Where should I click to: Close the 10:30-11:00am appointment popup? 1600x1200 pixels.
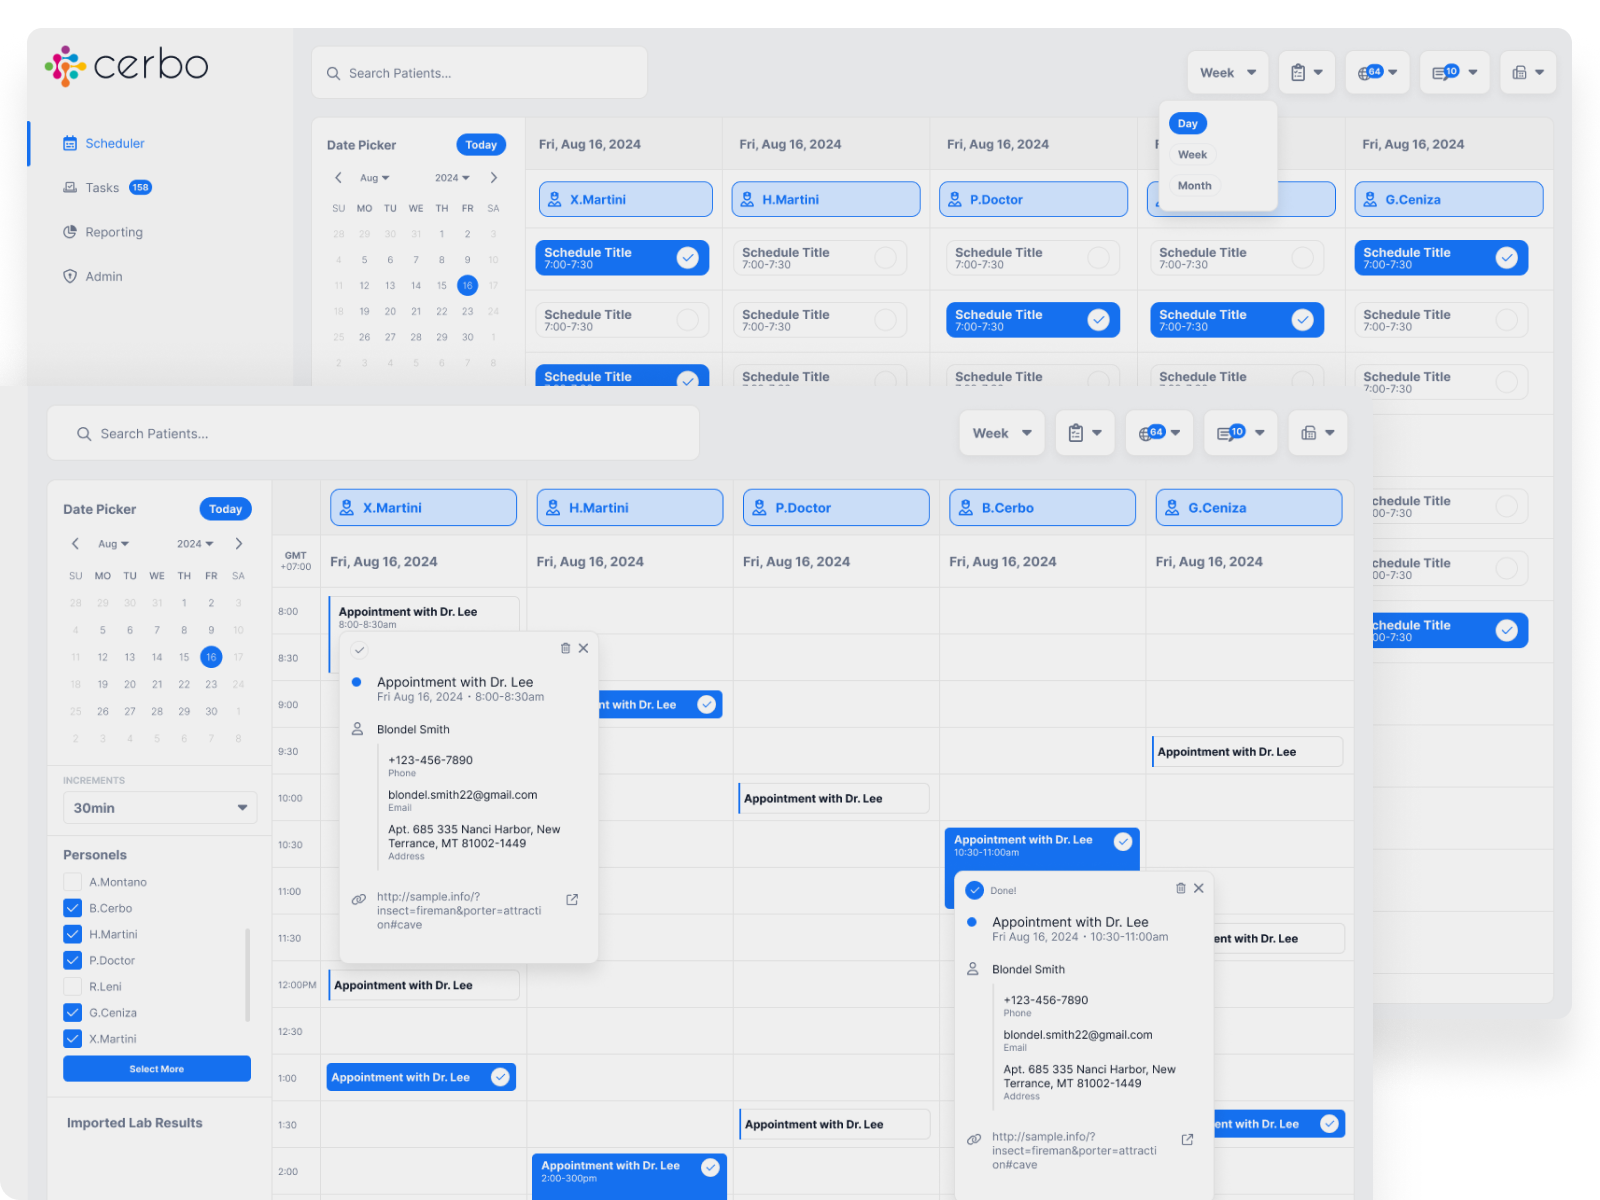coord(1199,888)
